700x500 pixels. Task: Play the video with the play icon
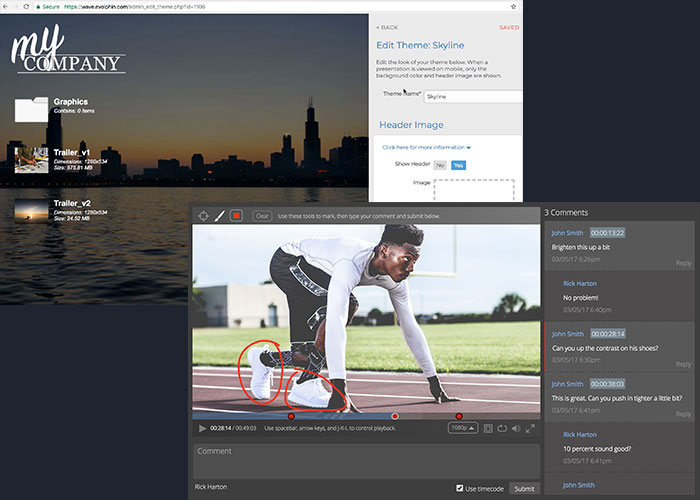[202, 429]
